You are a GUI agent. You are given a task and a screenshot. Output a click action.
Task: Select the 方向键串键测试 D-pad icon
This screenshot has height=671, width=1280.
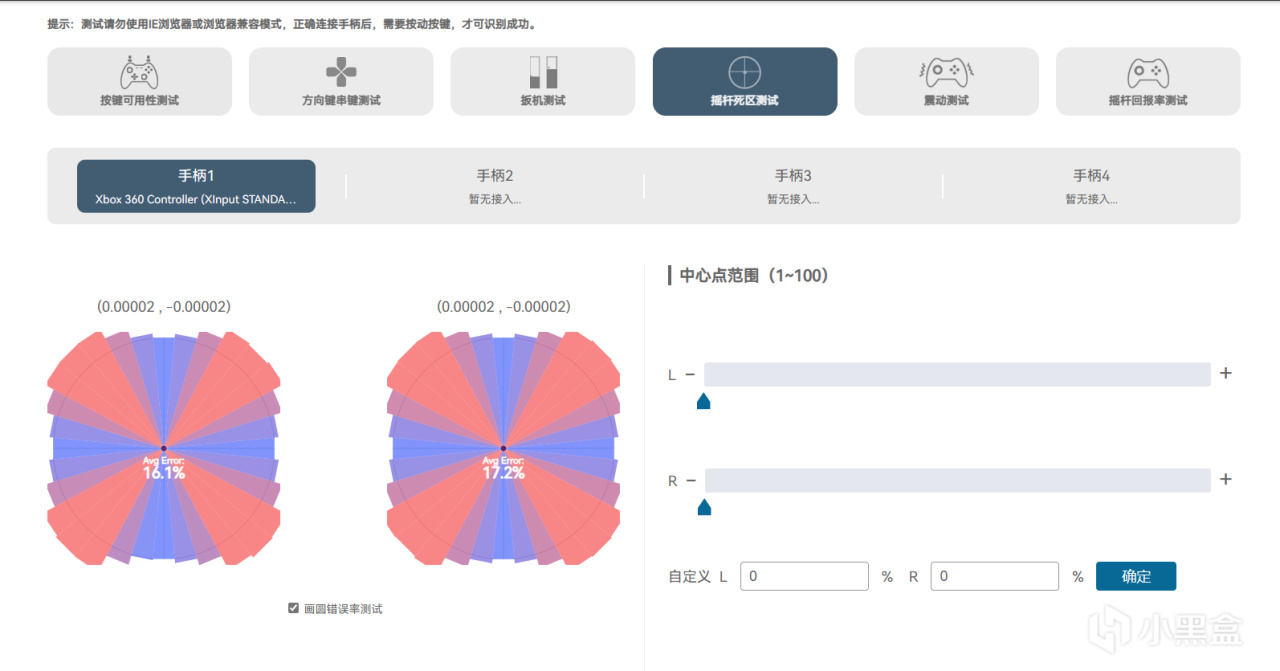coord(341,73)
